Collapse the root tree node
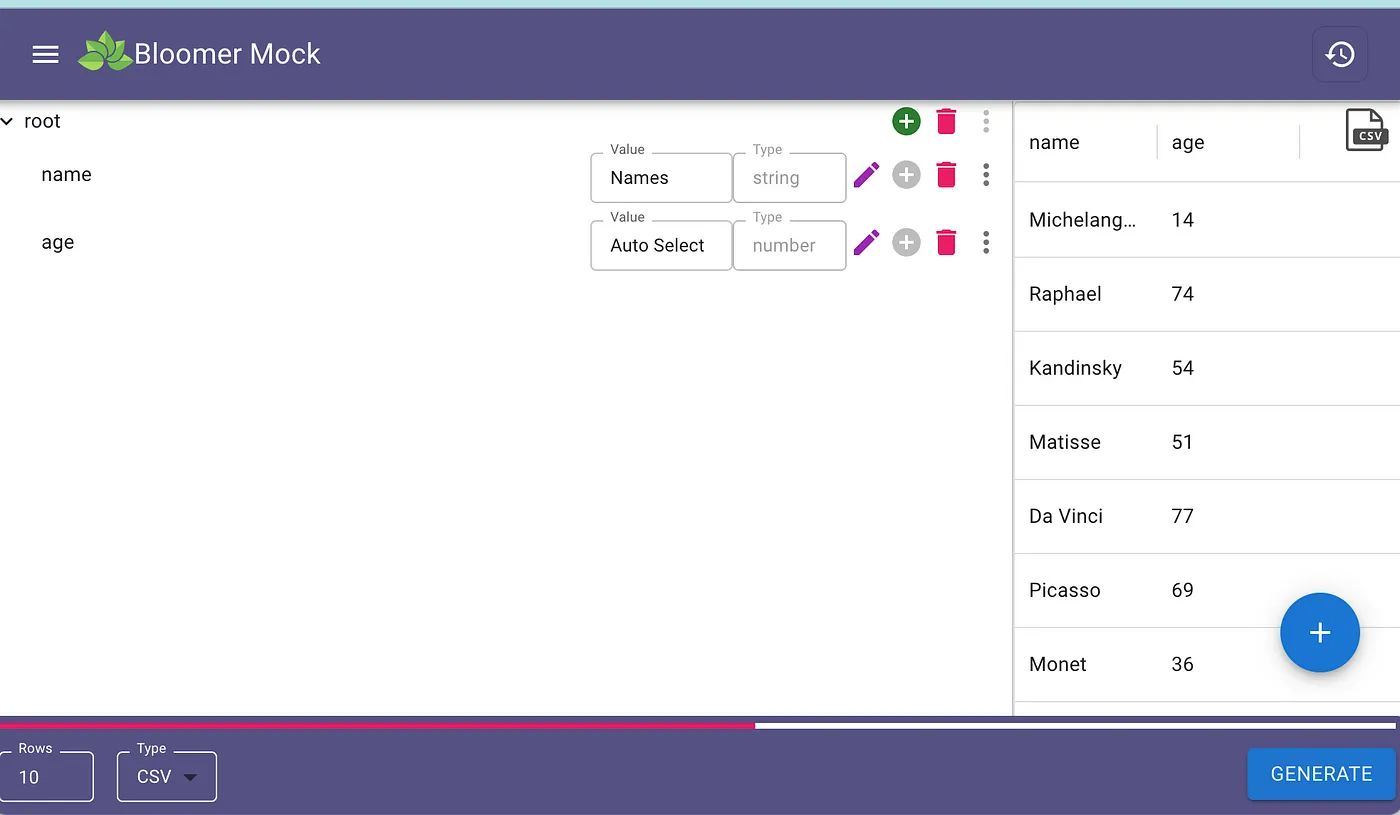This screenshot has width=1400, height=815. point(8,121)
